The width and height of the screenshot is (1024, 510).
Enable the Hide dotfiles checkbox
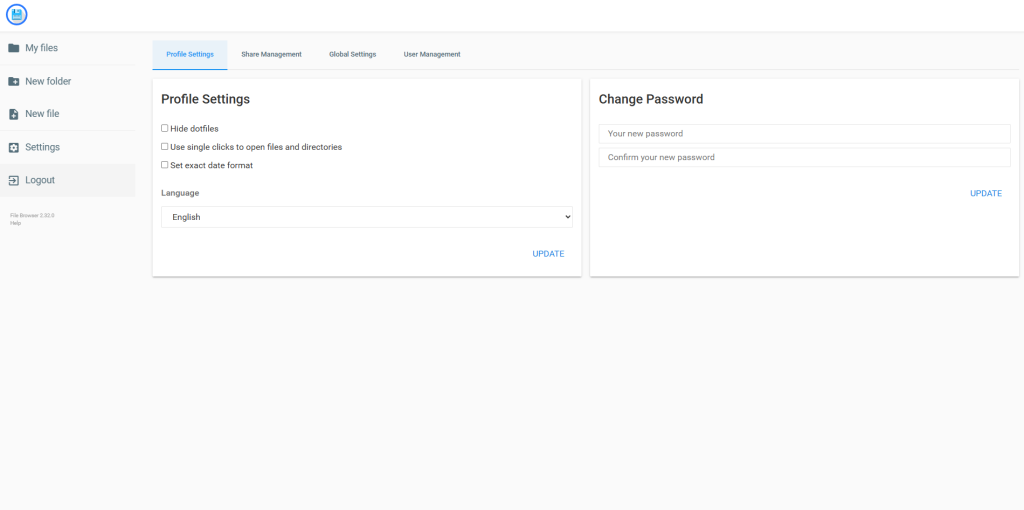tap(165, 128)
